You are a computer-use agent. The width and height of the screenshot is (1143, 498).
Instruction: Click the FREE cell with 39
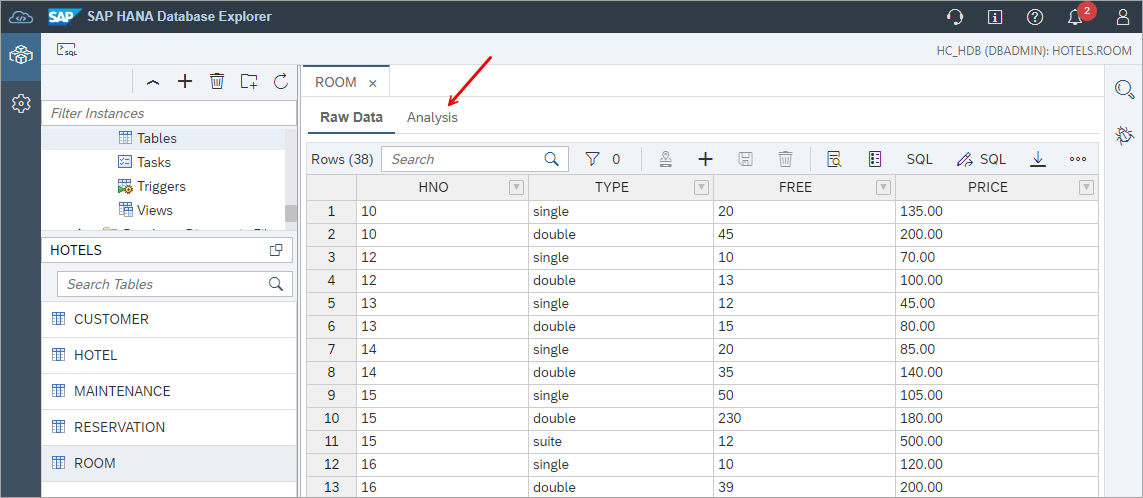pyautogui.click(x=804, y=487)
